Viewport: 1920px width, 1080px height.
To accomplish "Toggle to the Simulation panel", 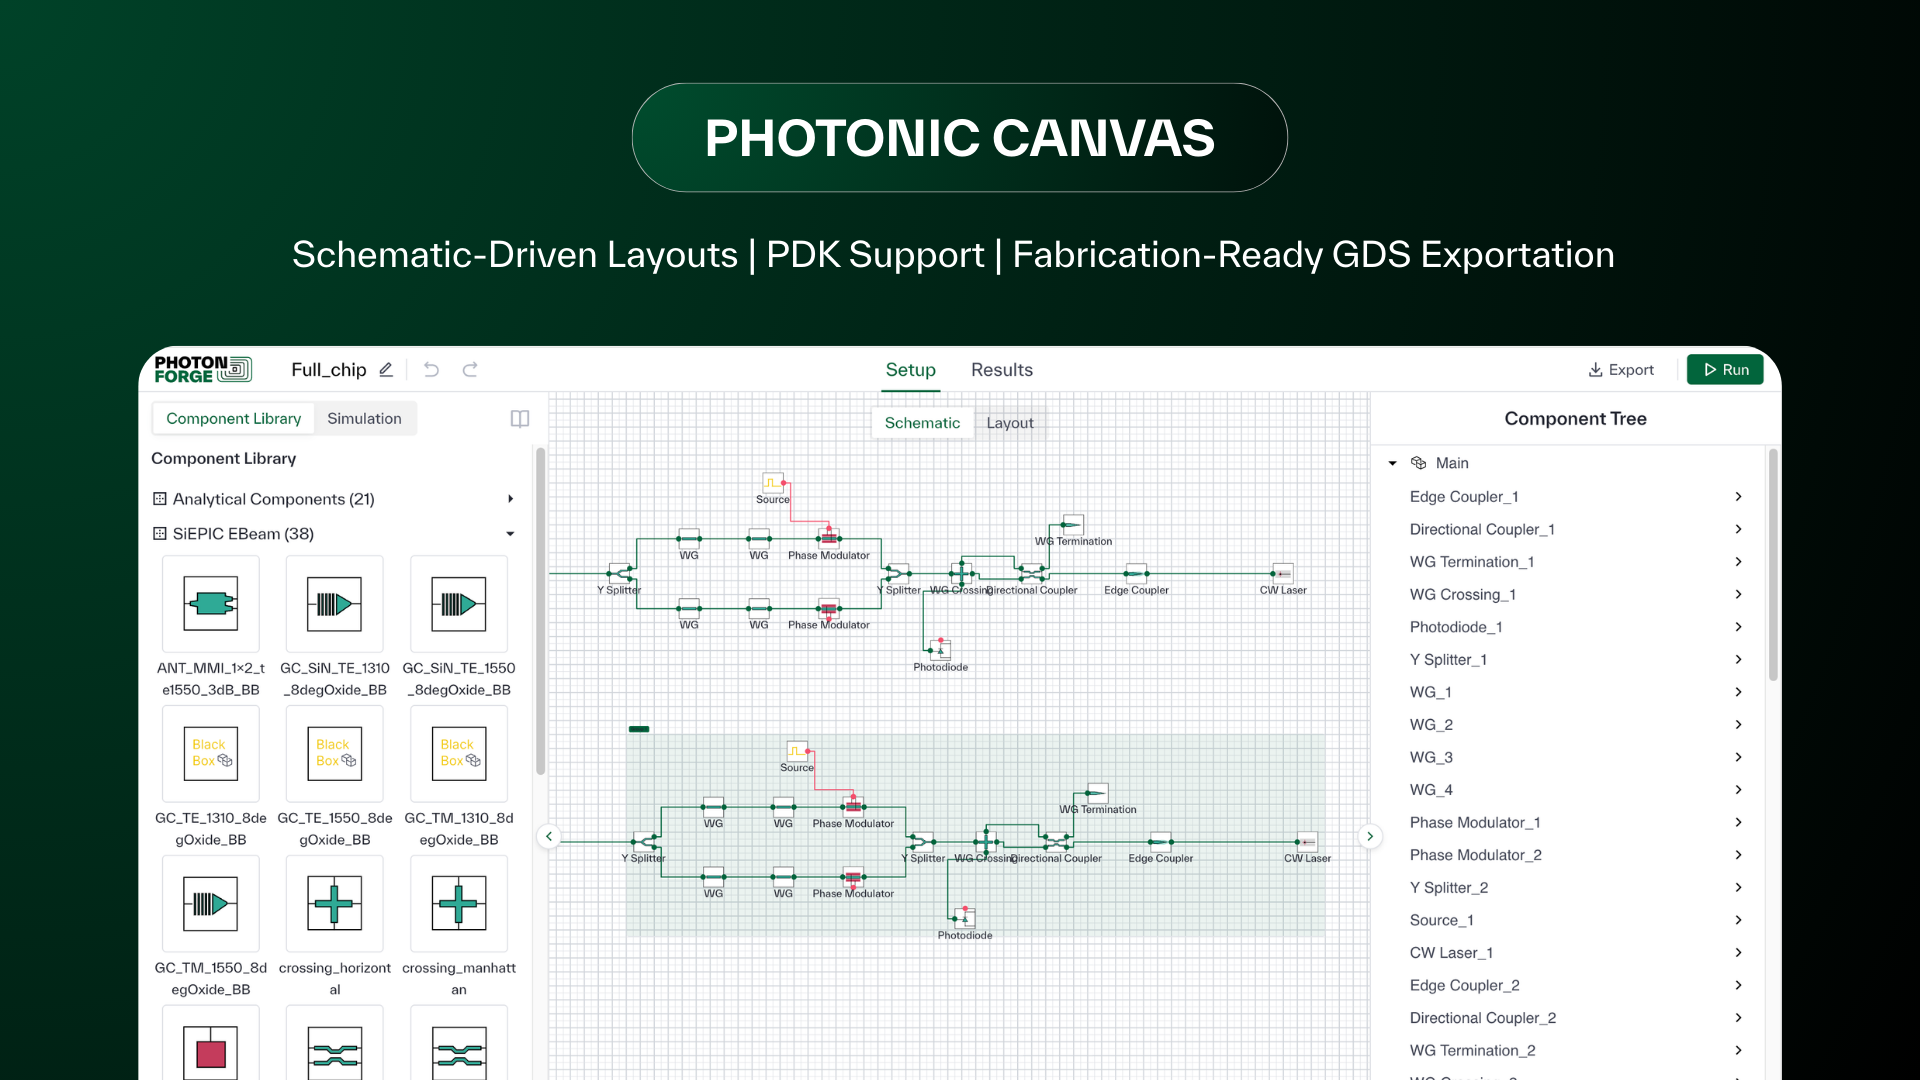I will pos(364,418).
